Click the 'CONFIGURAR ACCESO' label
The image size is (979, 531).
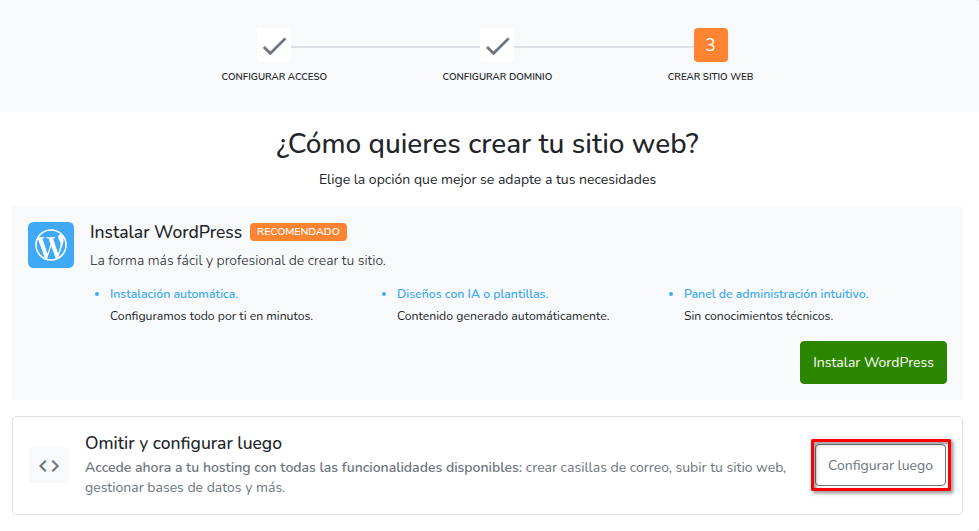[x=274, y=76]
